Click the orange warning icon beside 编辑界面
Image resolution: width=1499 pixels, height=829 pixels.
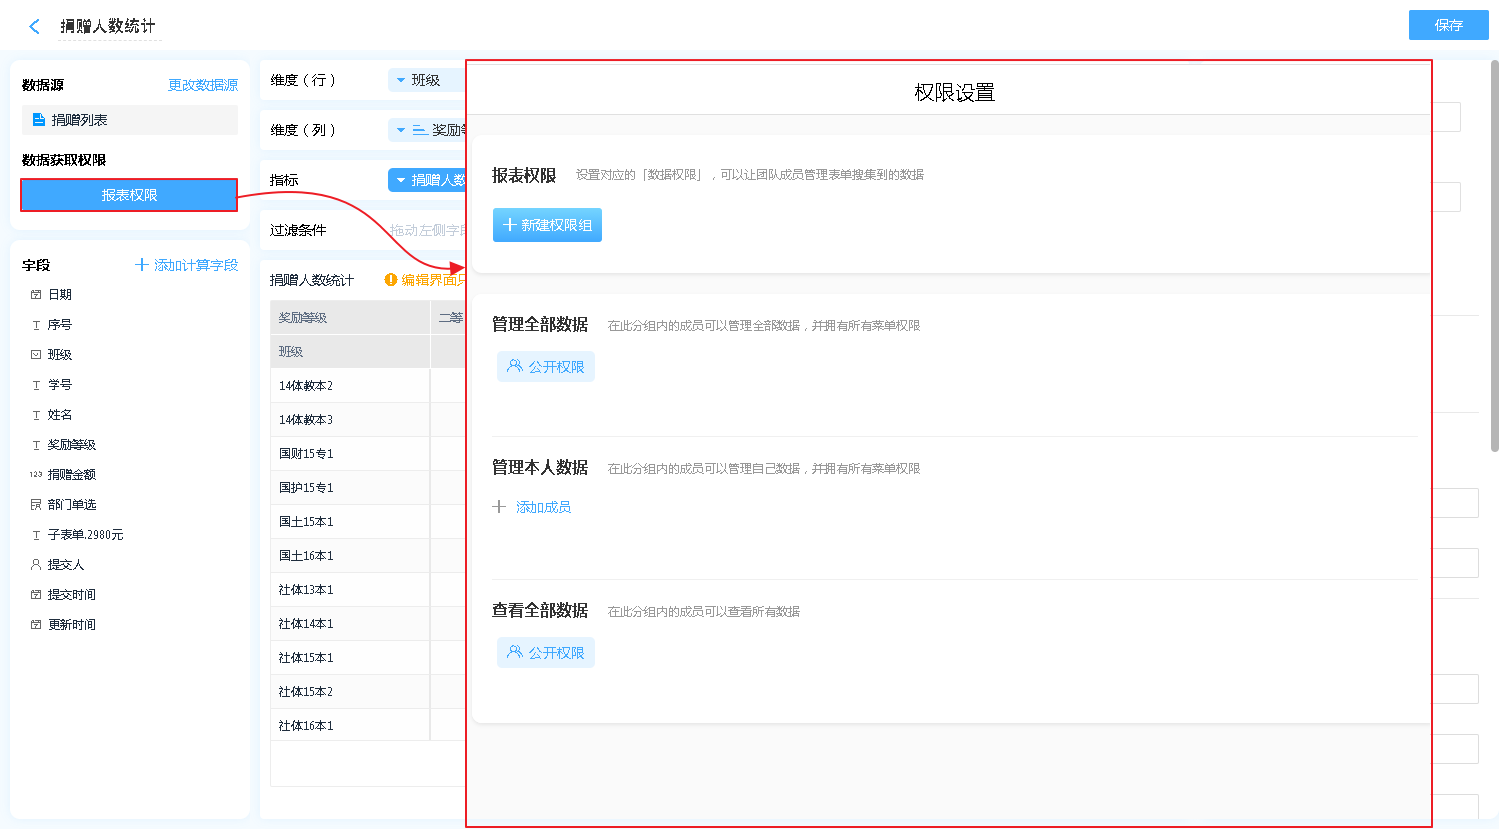pyautogui.click(x=391, y=280)
